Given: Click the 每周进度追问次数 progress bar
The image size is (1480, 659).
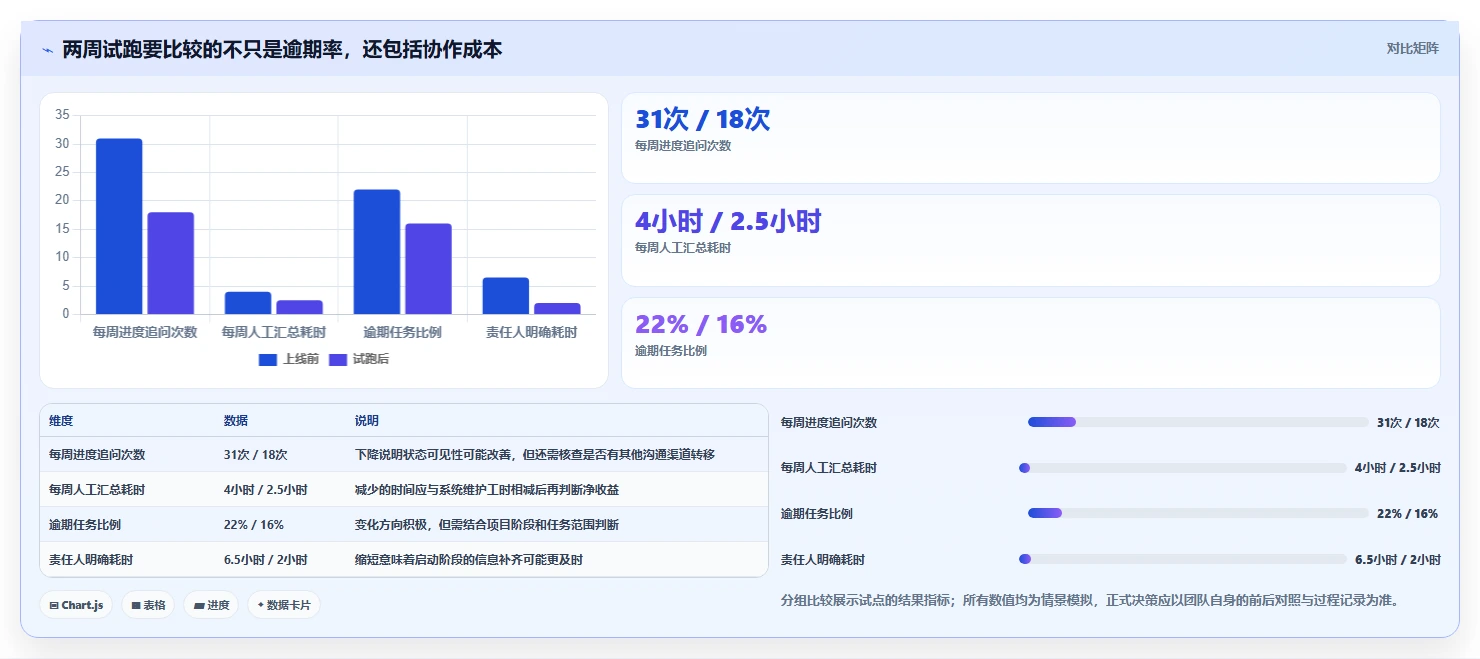Looking at the screenshot, I should pyautogui.click(x=1198, y=422).
